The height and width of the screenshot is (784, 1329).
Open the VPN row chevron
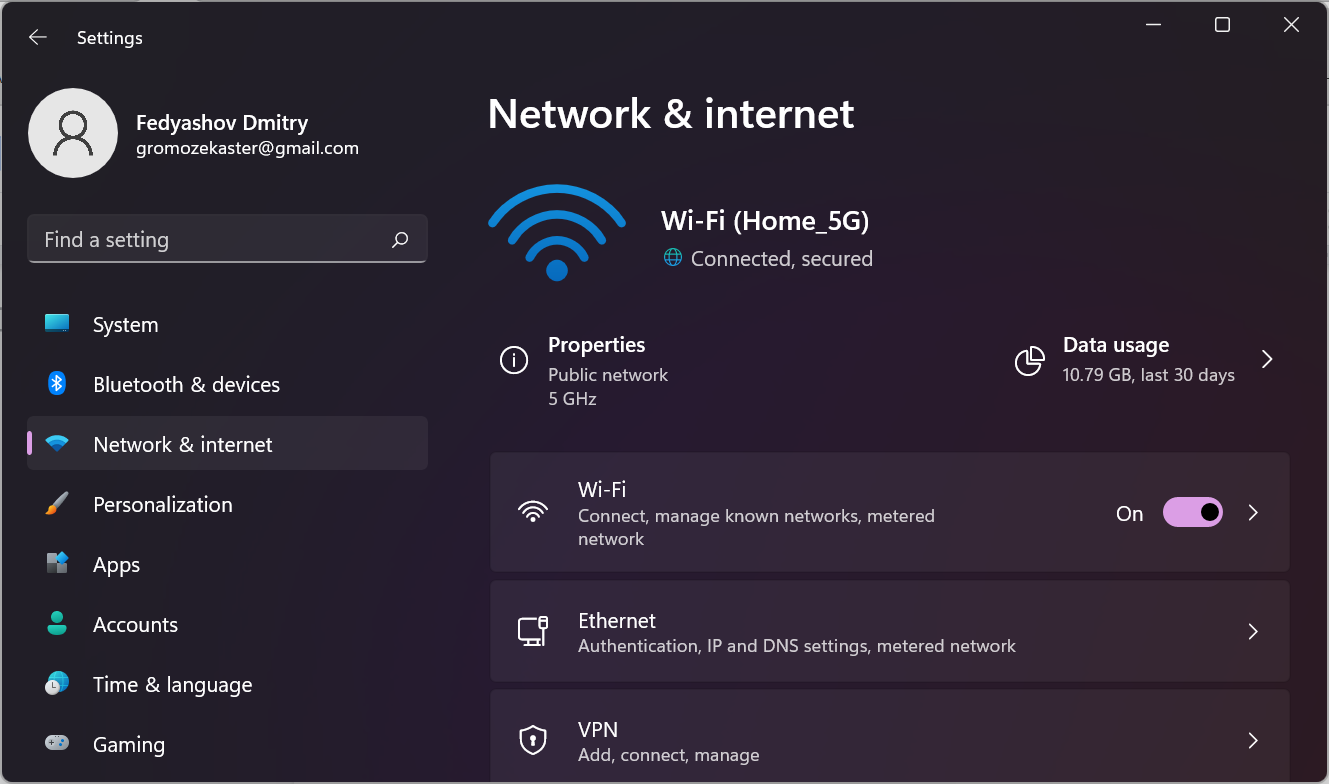1253,741
